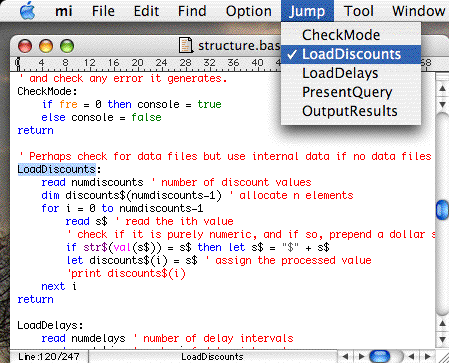Viewport: 449px width, 363px height.
Task: Close the structure.bas window with red button
Action: pyautogui.click(x=25, y=46)
